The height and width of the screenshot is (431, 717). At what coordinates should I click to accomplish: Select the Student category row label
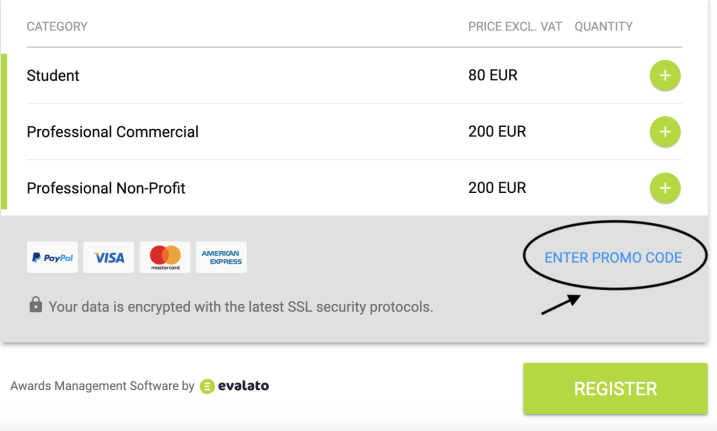click(x=53, y=76)
